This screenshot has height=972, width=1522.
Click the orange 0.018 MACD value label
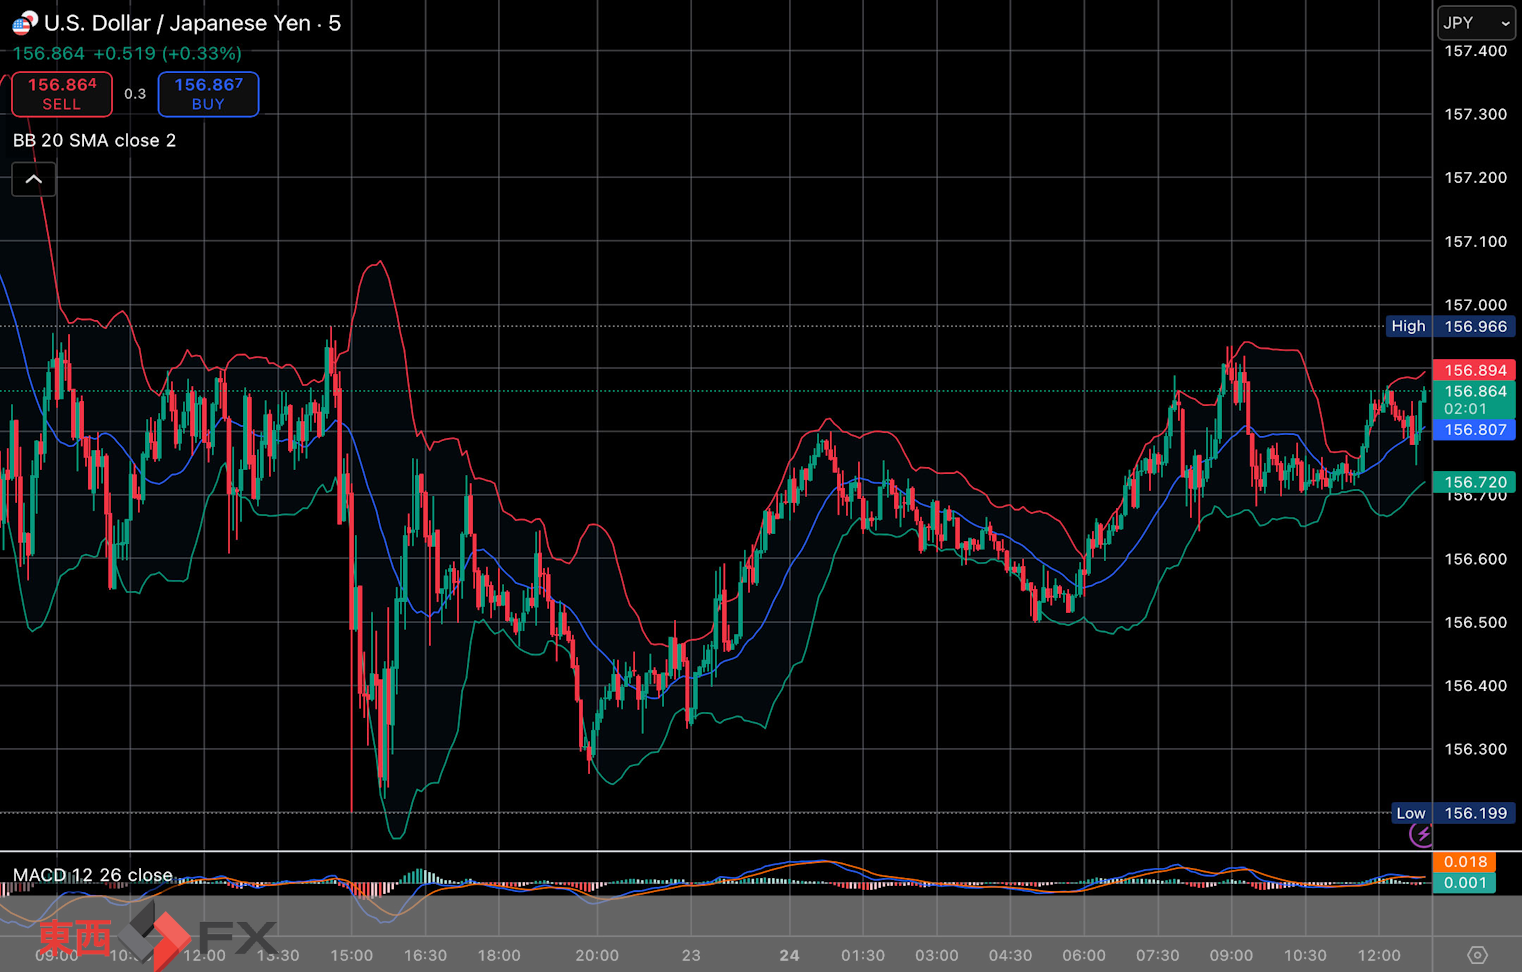pyautogui.click(x=1464, y=862)
